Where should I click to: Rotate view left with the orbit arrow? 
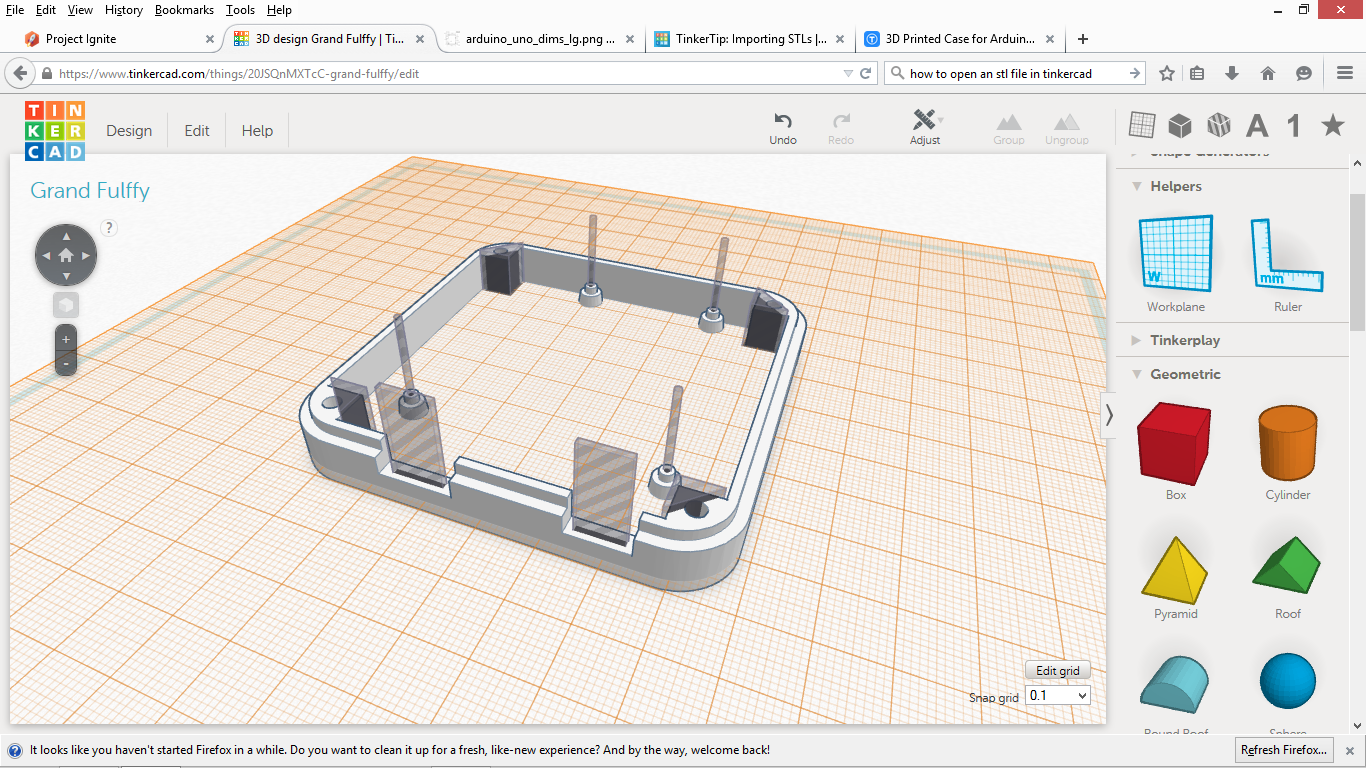pos(45,256)
